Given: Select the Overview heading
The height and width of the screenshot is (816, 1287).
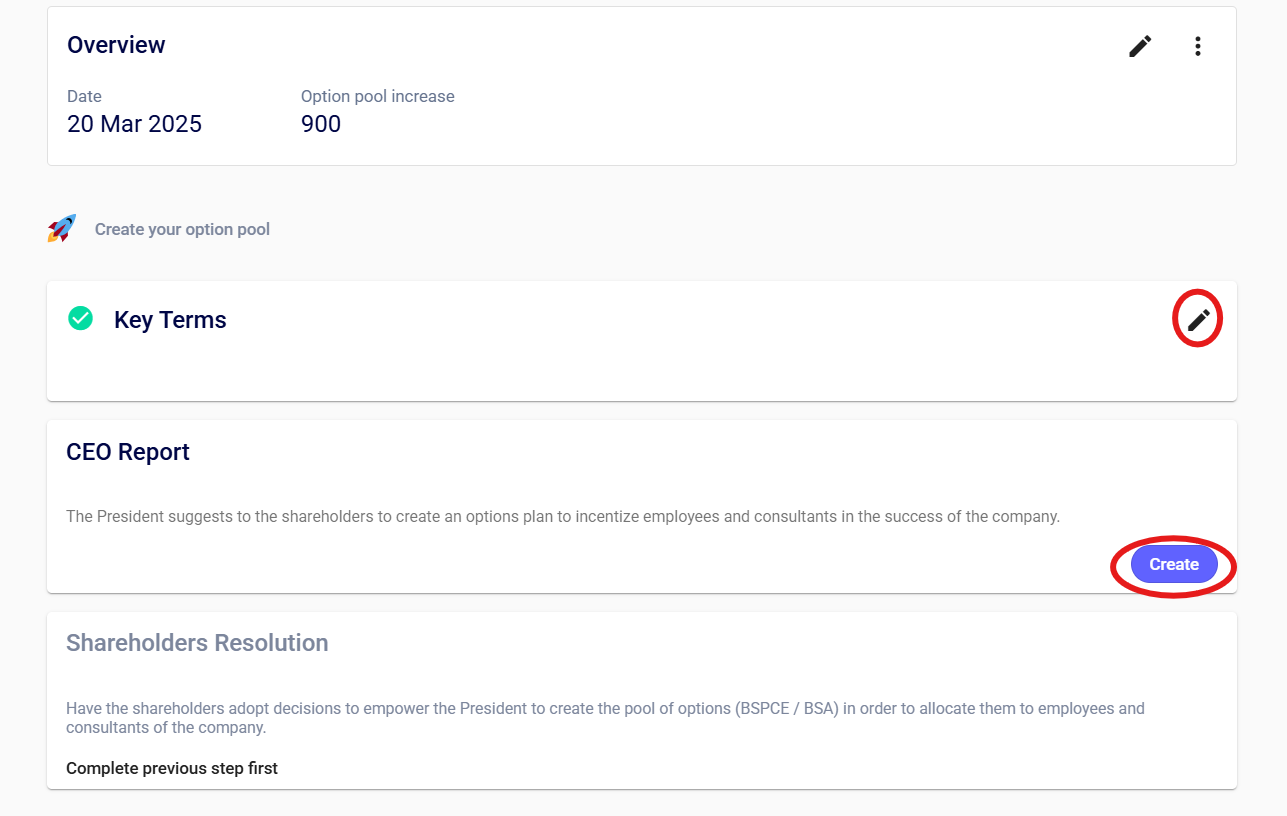Looking at the screenshot, I should [x=116, y=45].
